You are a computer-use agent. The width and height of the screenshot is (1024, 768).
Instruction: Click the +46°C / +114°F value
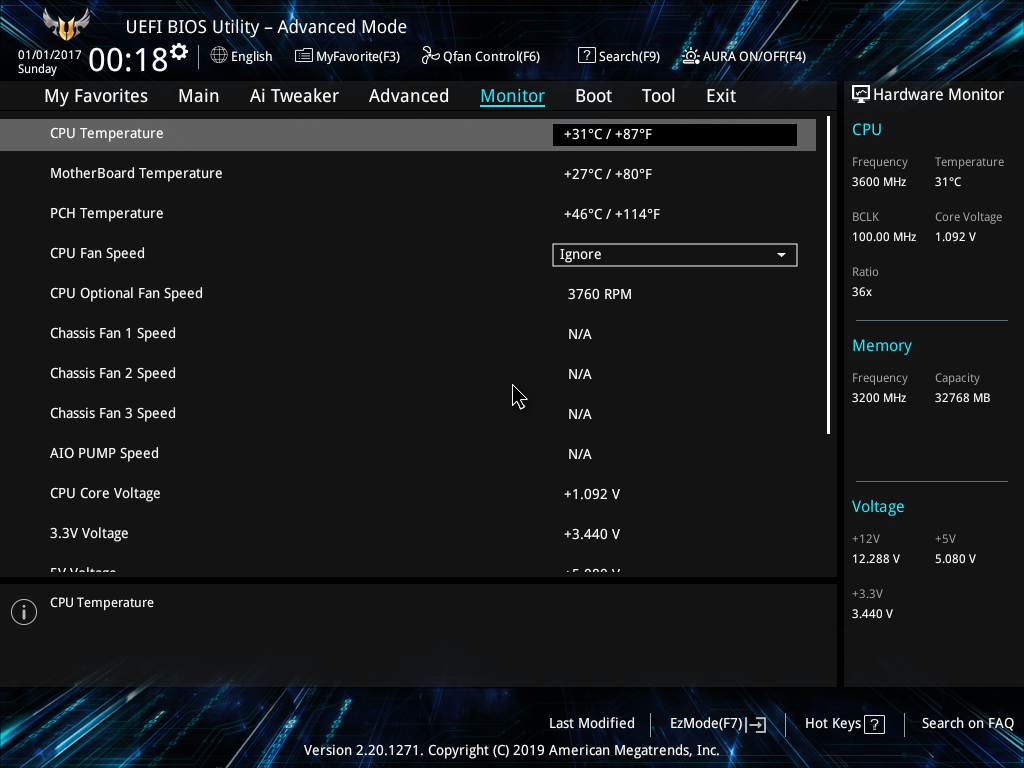[x=612, y=214]
